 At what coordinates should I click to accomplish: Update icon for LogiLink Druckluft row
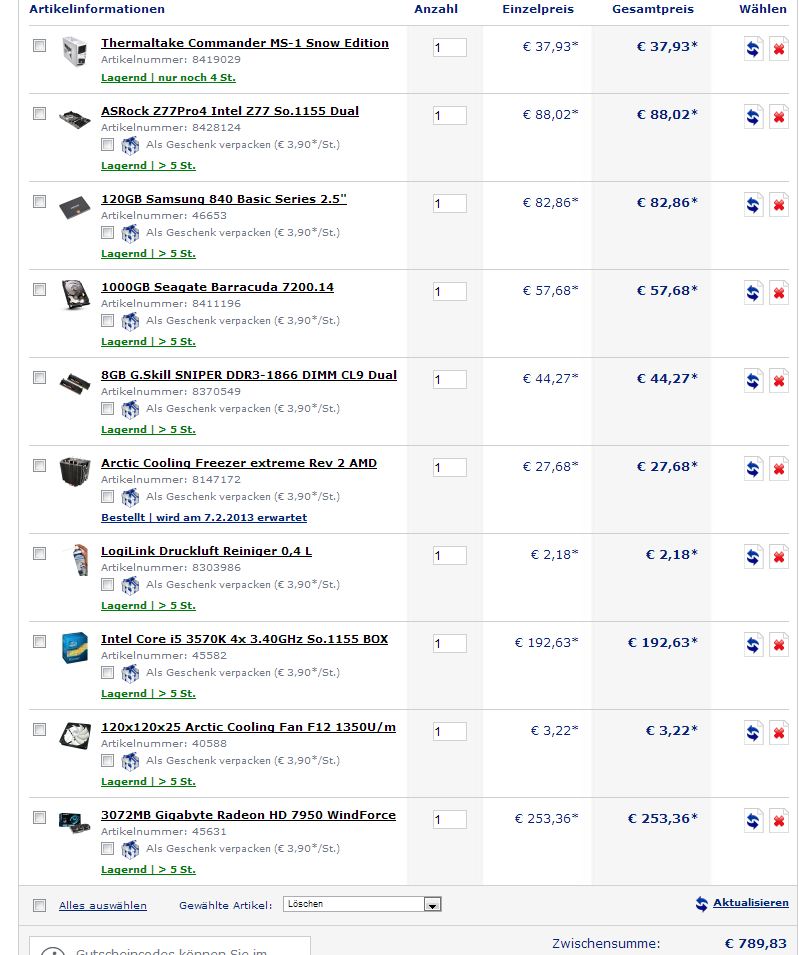coord(753,557)
